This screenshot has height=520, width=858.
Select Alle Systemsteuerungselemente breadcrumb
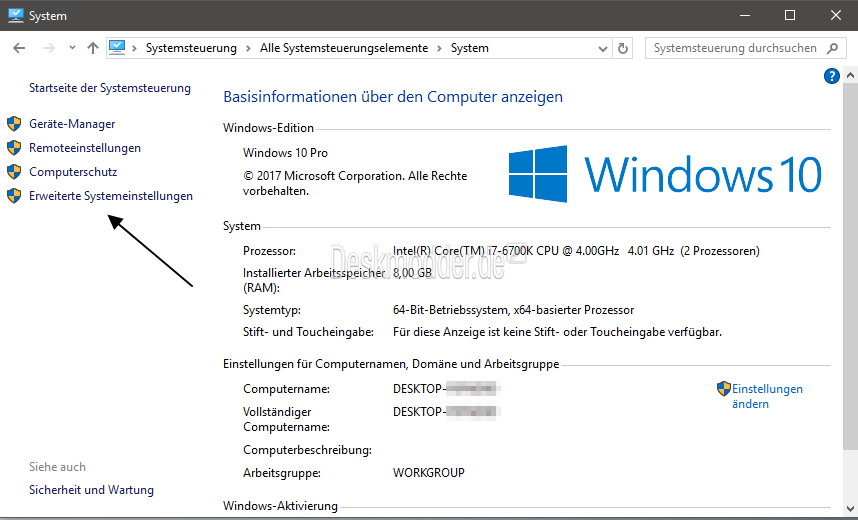click(344, 48)
